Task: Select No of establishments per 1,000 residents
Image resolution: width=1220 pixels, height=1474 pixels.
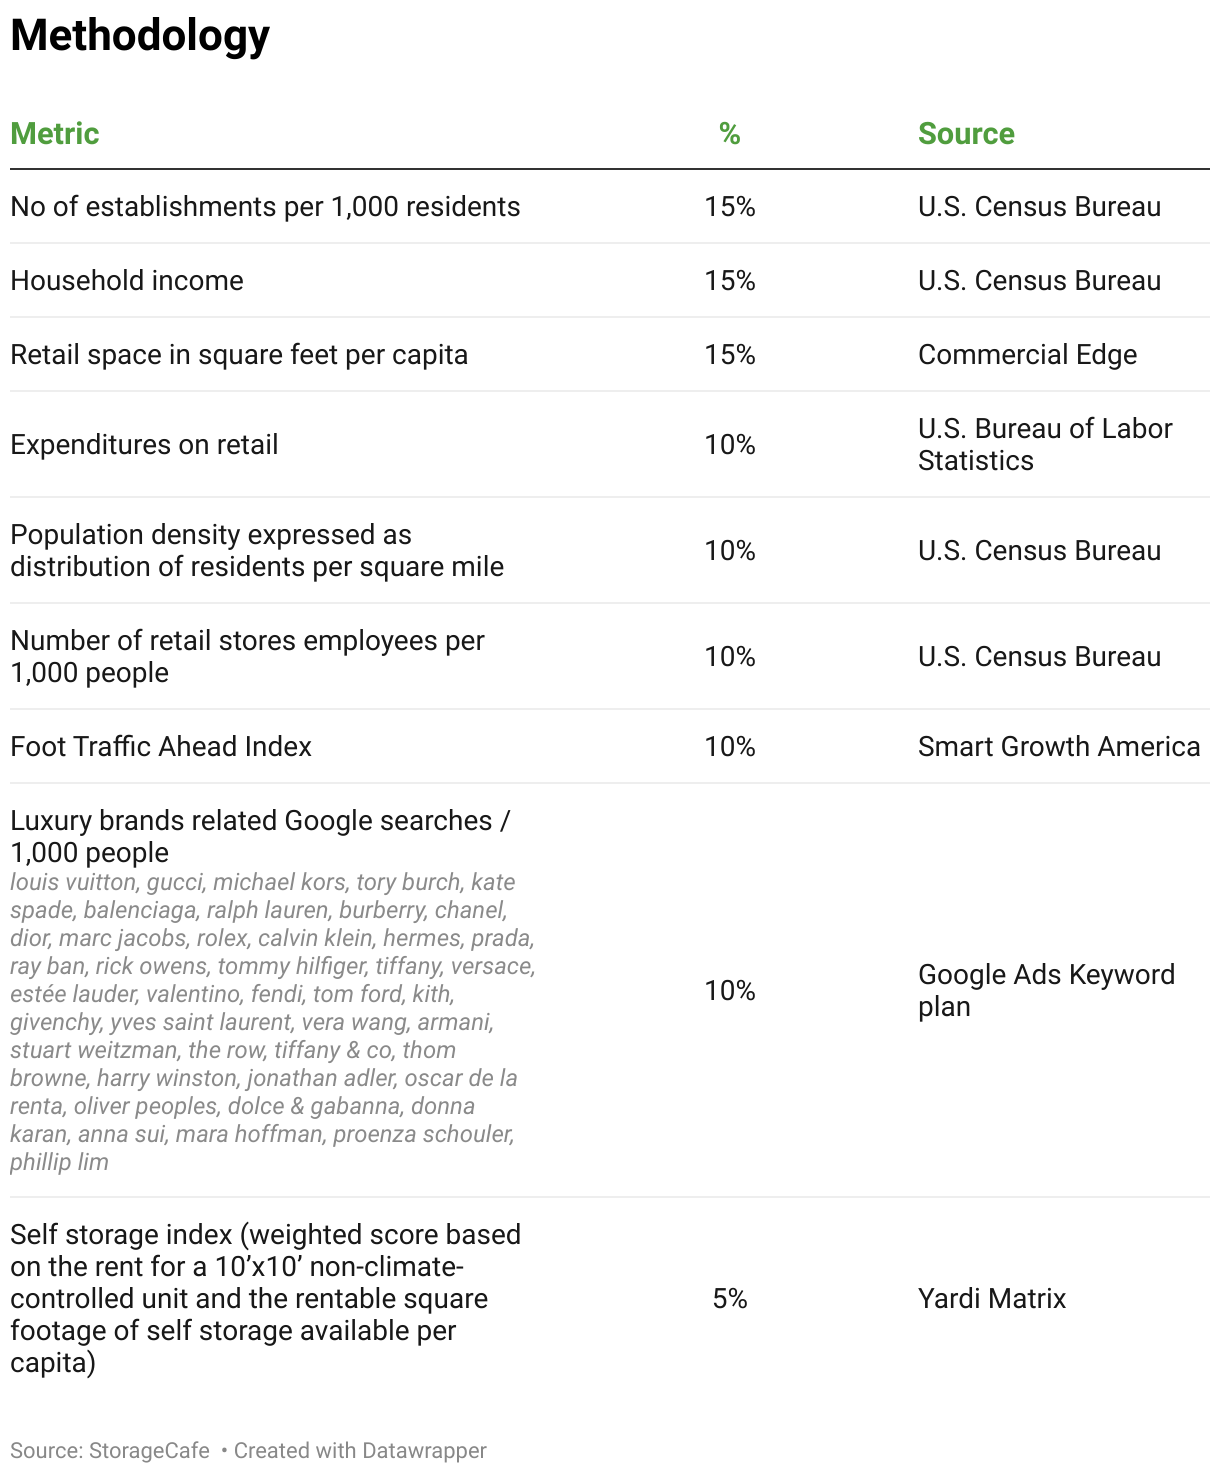Action: tap(265, 206)
